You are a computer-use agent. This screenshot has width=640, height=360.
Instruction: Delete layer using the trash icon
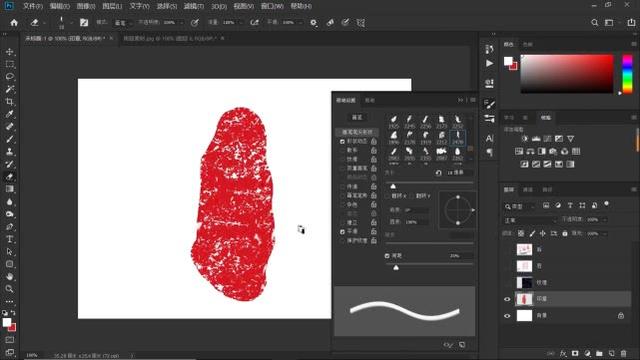623,353
